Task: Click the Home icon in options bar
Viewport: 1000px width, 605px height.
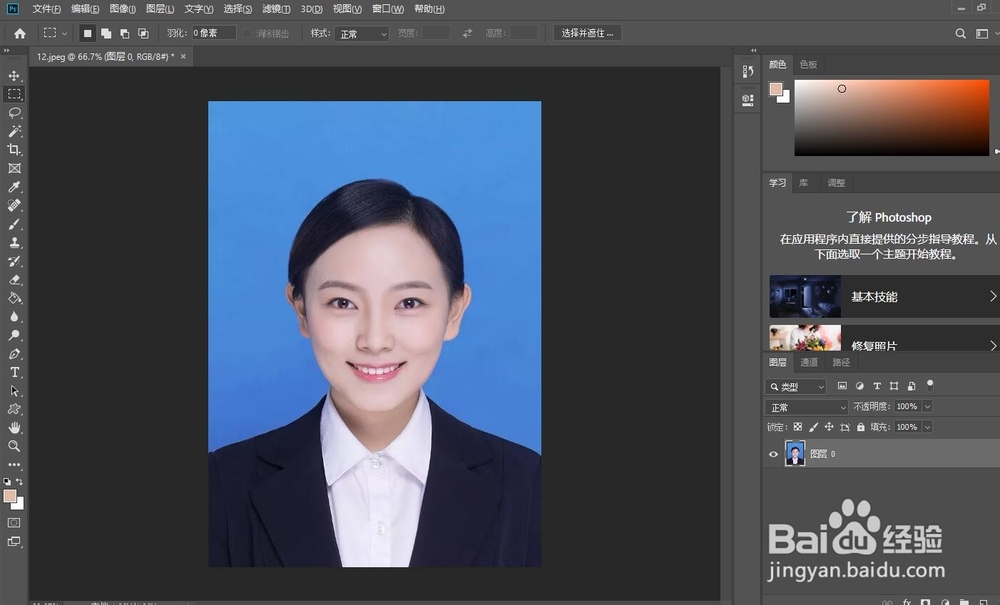Action: (19, 33)
